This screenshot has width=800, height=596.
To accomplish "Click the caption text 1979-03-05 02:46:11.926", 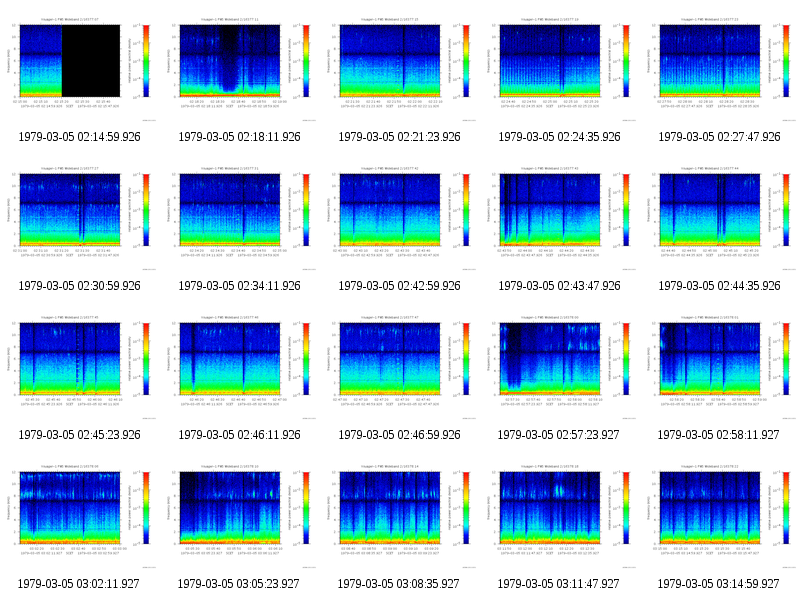I will click(x=239, y=435).
